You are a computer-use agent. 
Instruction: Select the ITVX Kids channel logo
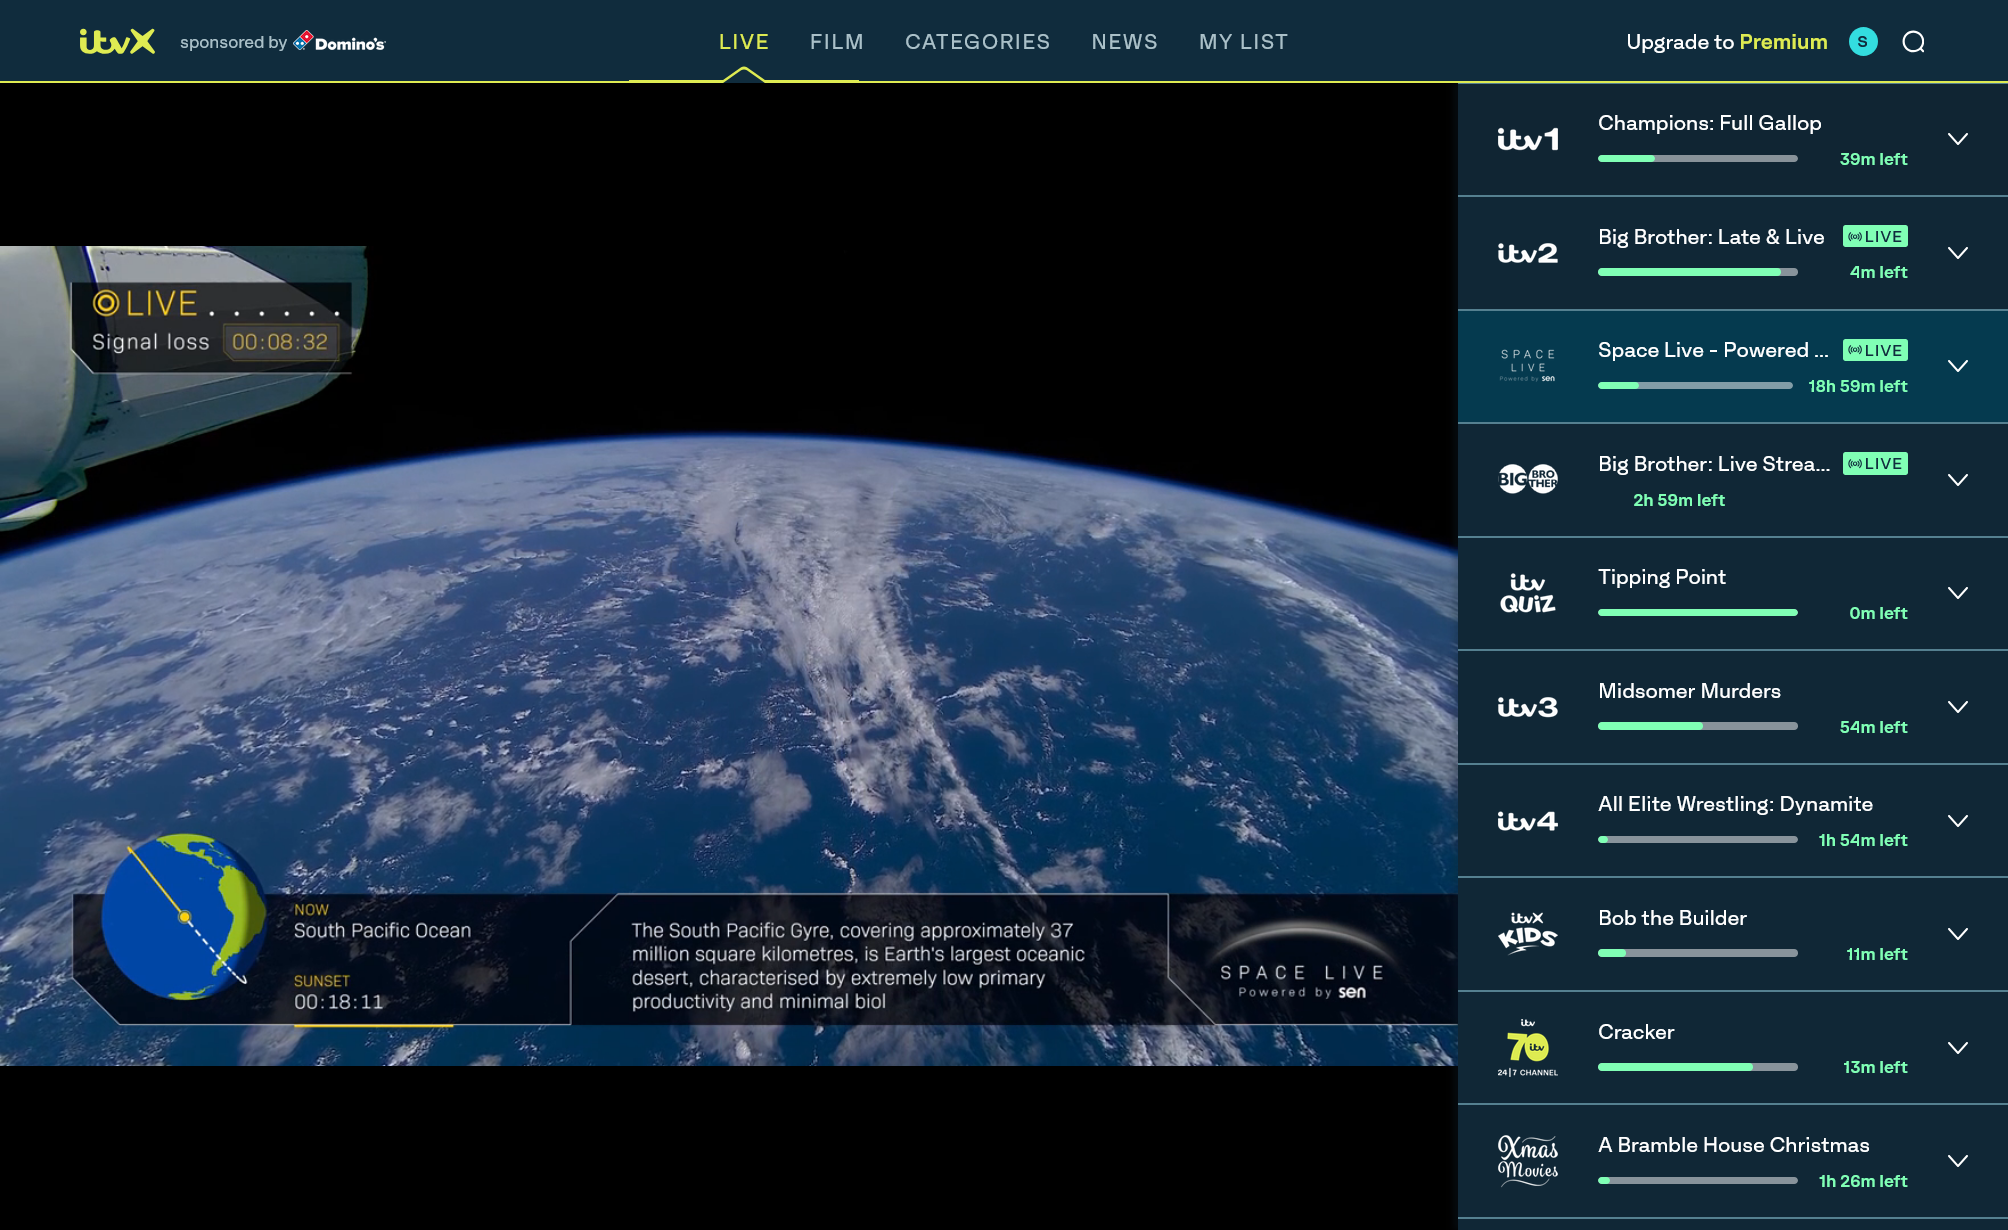[x=1527, y=933]
